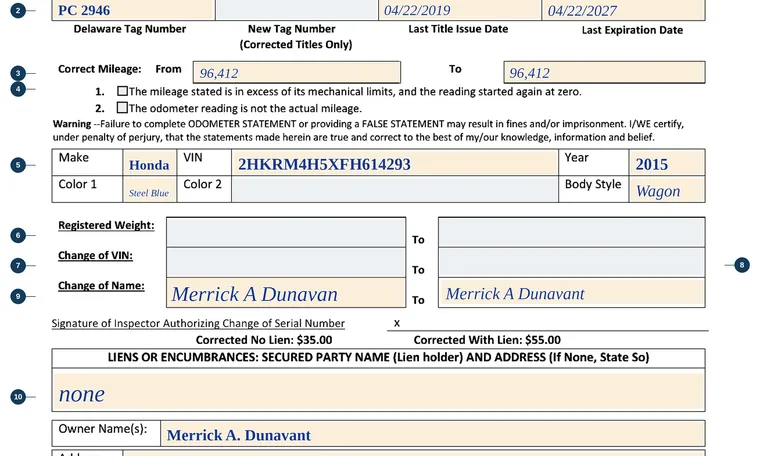This screenshot has height=456, width=760.
Task: Edit the new name Merrick A Dunavant
Action: click(571, 293)
